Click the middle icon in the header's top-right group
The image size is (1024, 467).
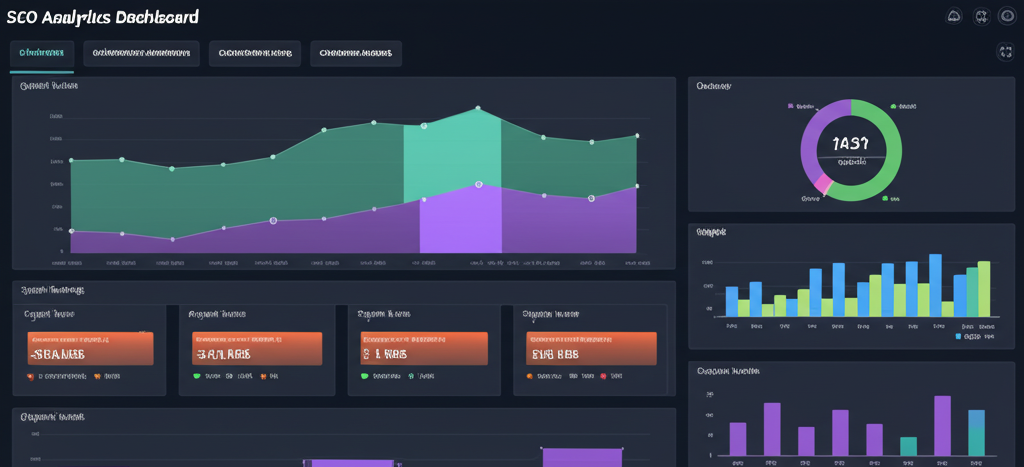click(x=980, y=17)
